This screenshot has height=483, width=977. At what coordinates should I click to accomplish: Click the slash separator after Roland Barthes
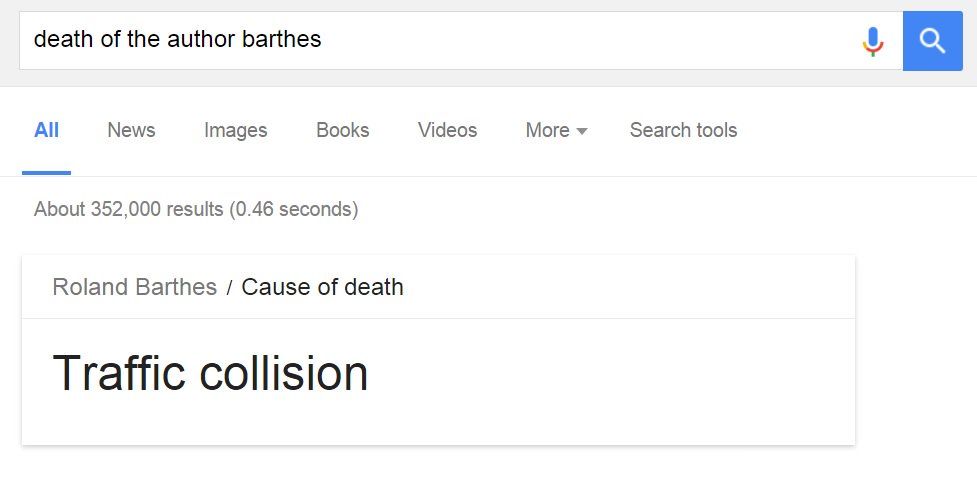229,288
